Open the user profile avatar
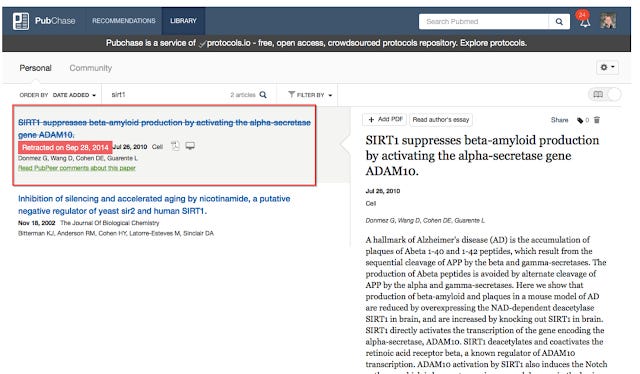This screenshot has width=640, height=374. [x=608, y=20]
